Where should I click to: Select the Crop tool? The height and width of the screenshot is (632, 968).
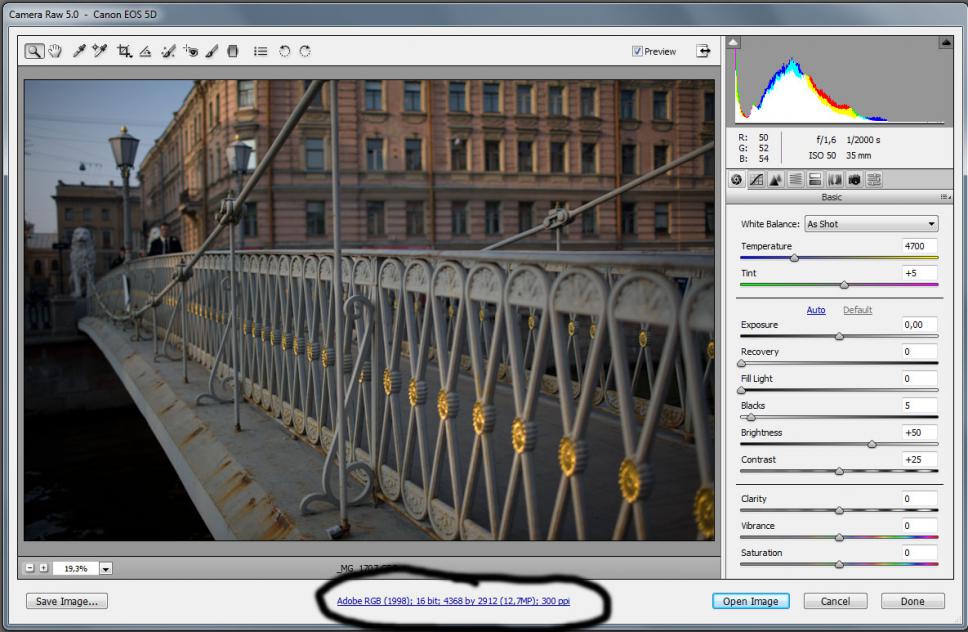coord(124,51)
